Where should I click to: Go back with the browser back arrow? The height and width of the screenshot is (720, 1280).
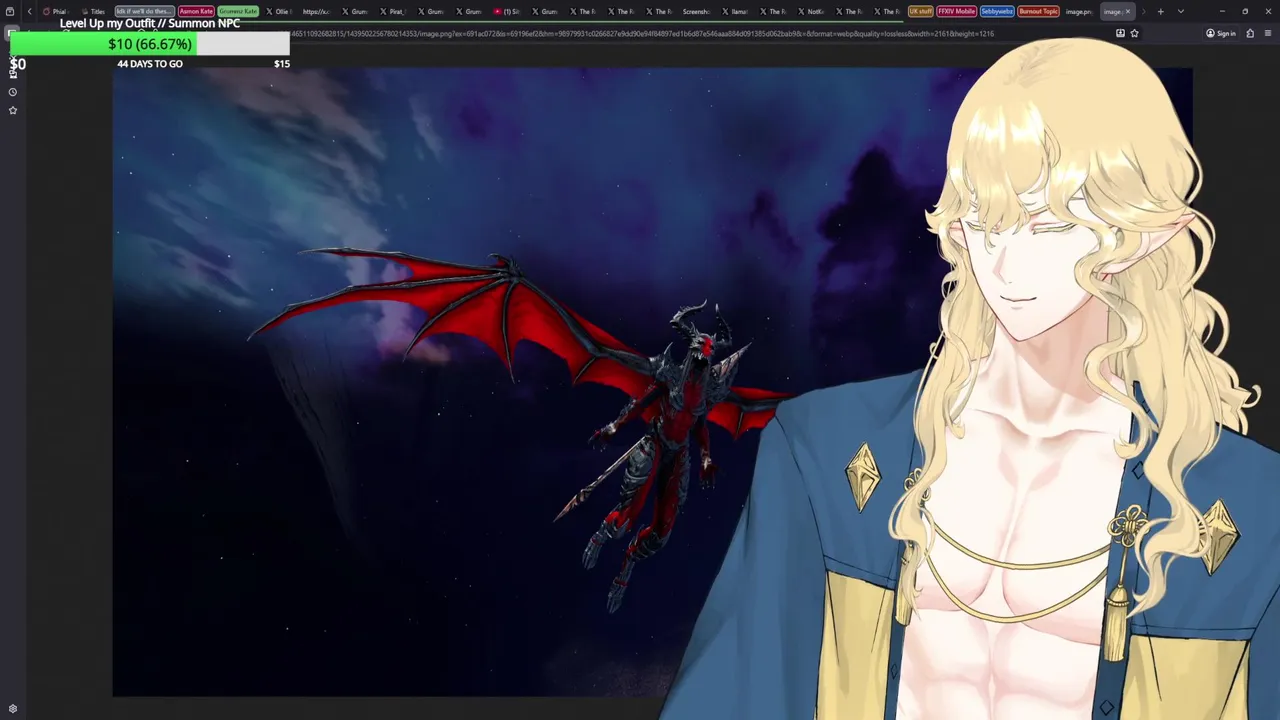click(x=29, y=11)
